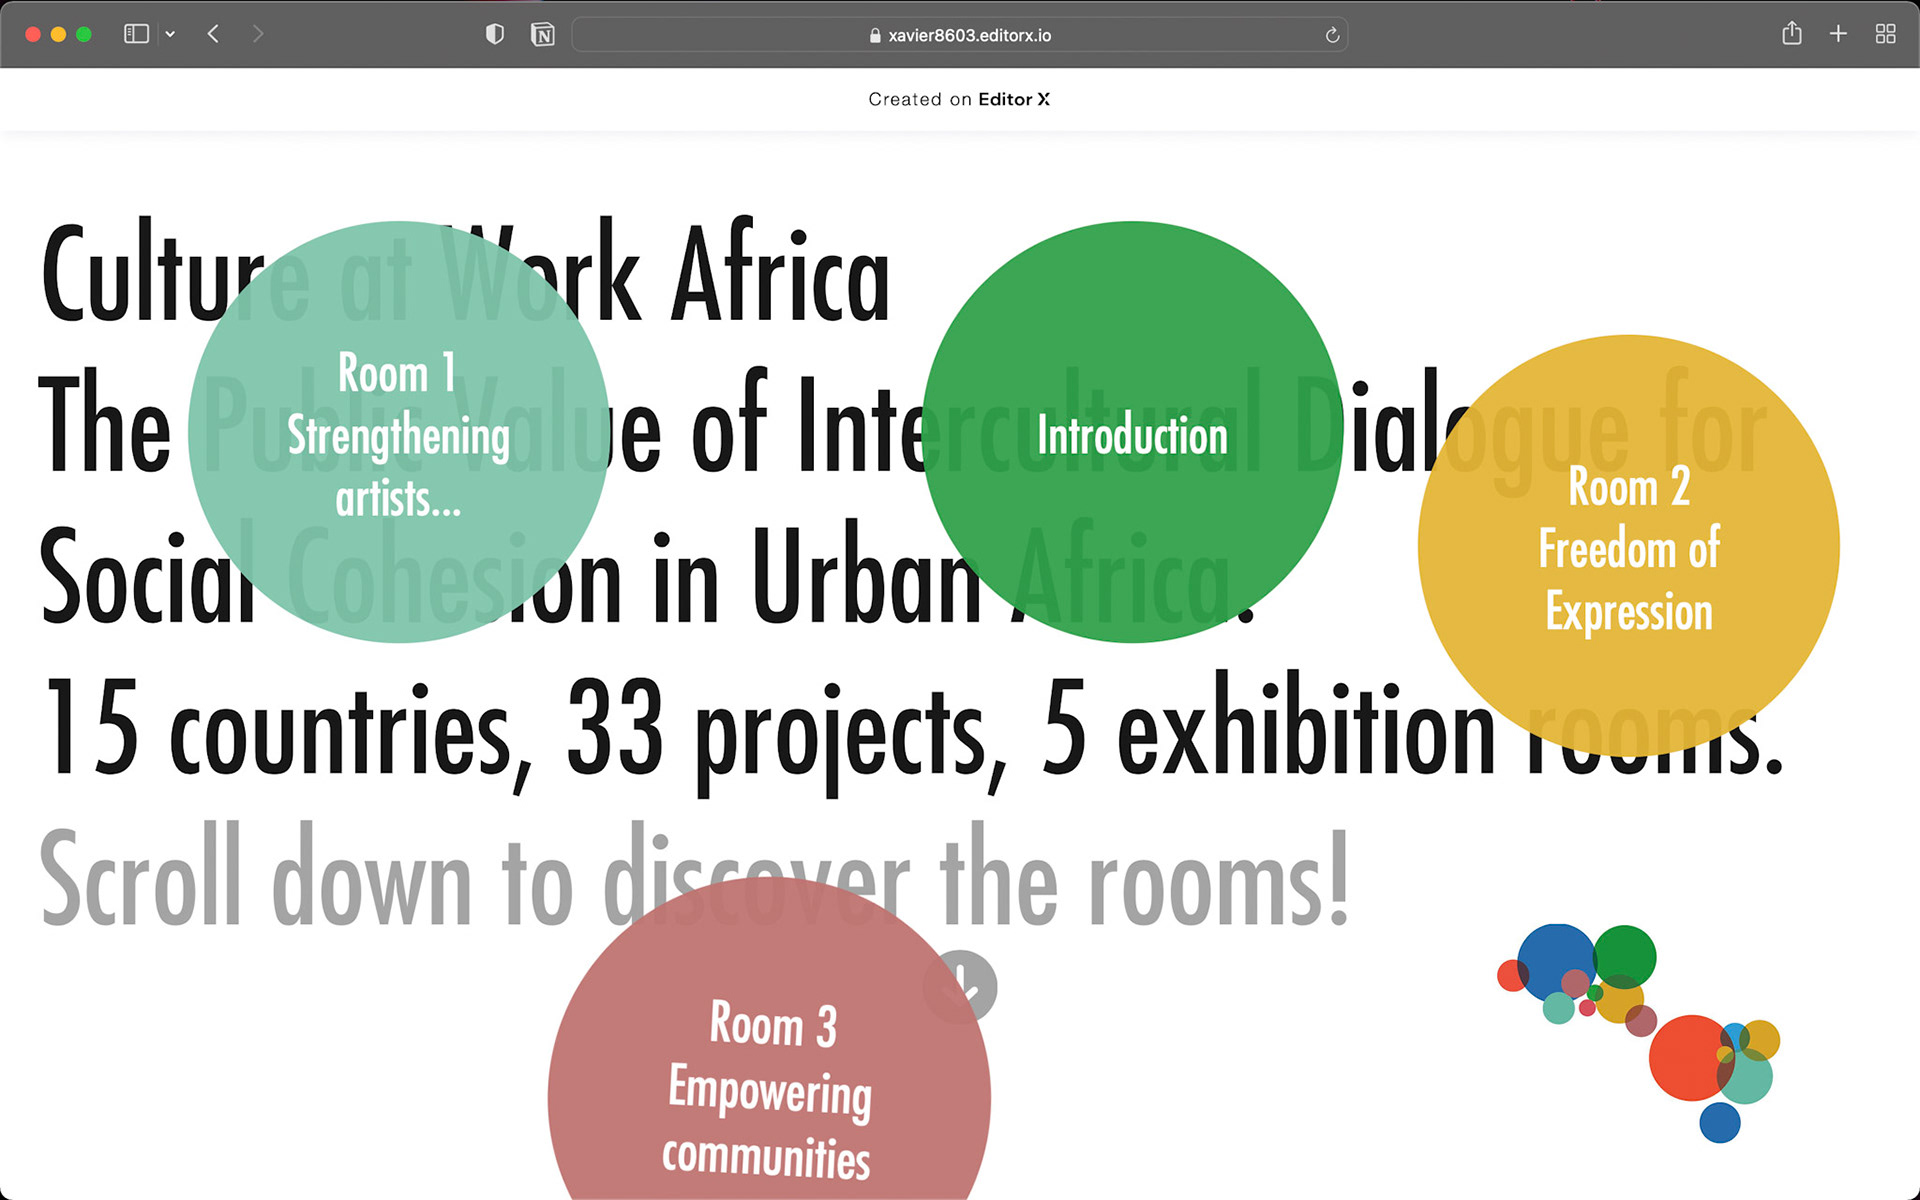Open the privacy report shield icon
1920x1200 pixels.
coord(494,34)
